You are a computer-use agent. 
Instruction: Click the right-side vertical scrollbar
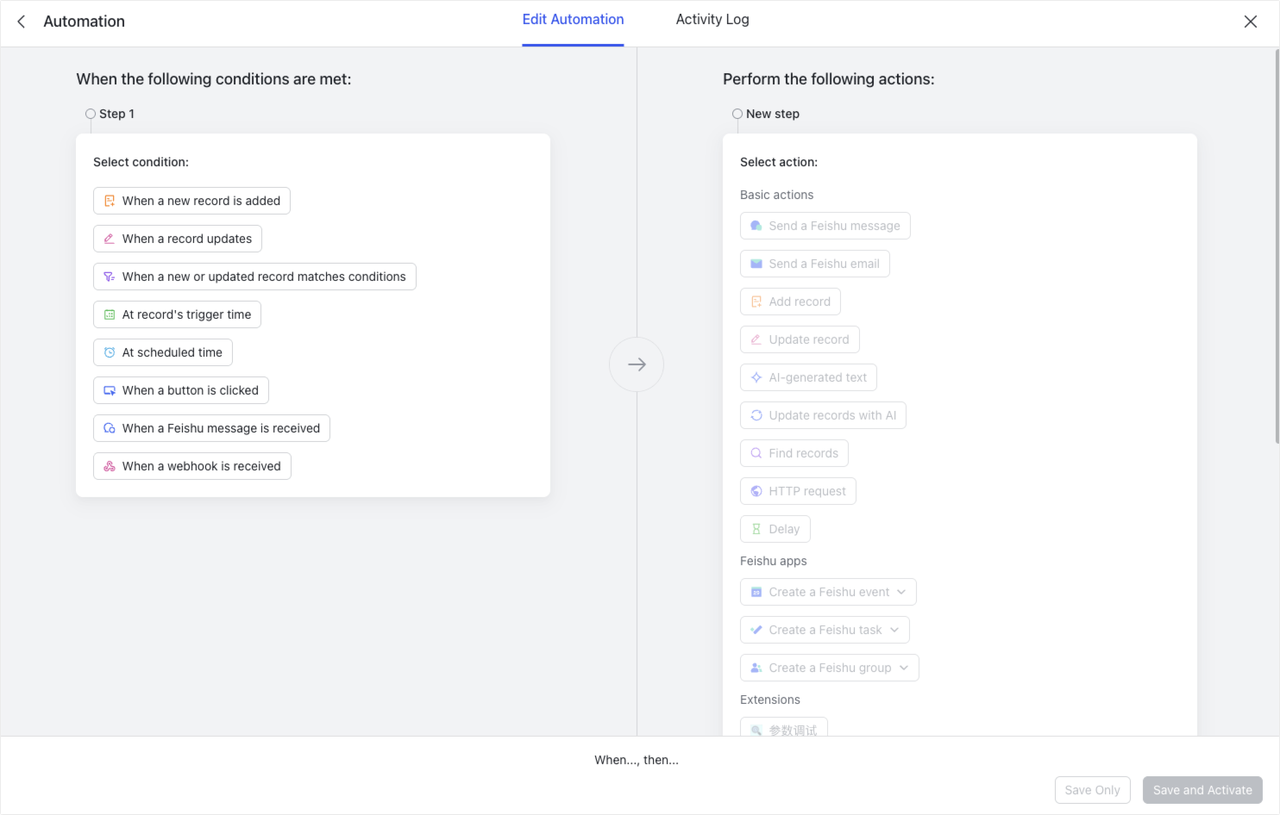[x=1276, y=245]
